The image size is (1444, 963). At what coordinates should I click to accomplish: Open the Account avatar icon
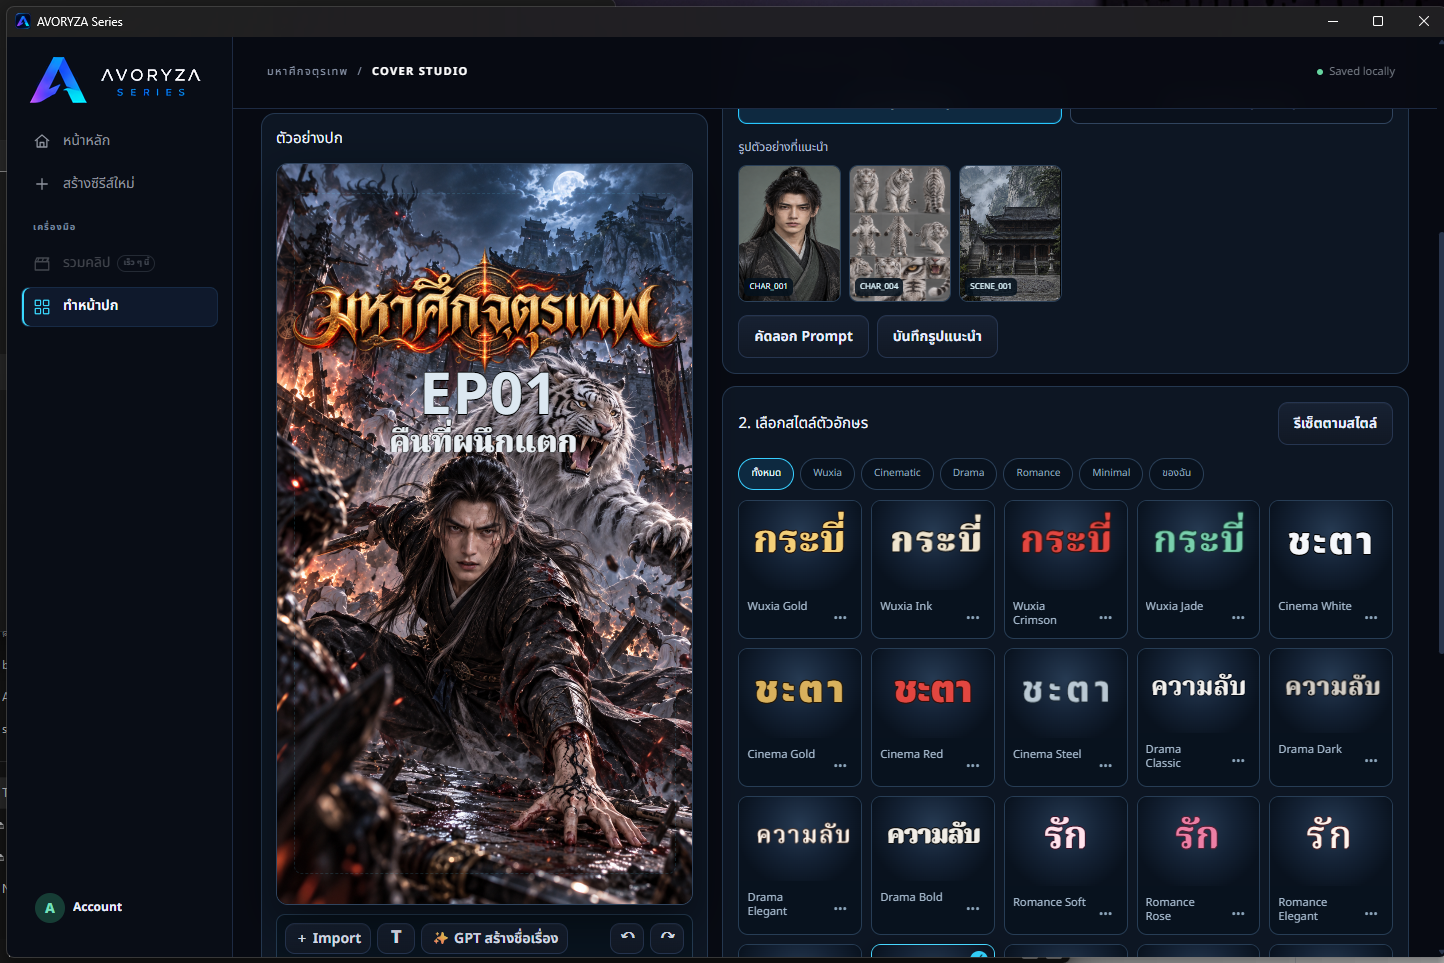[x=49, y=907]
